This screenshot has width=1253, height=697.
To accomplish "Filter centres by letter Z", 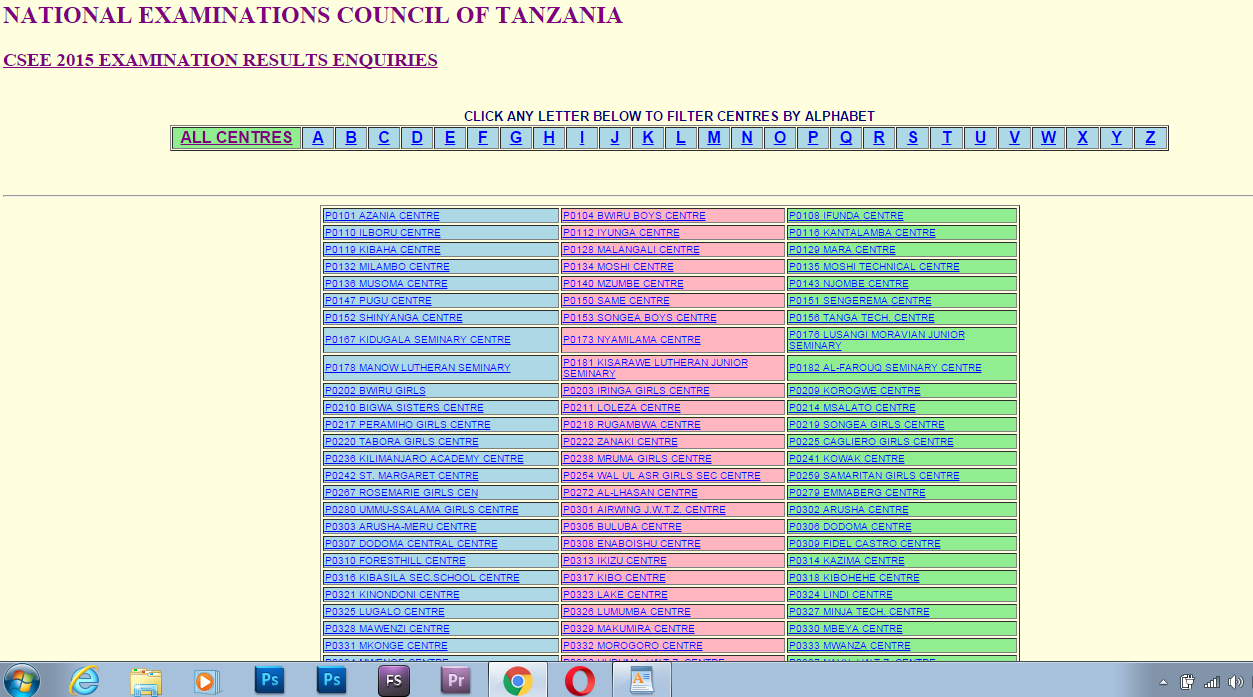I will 1149,137.
